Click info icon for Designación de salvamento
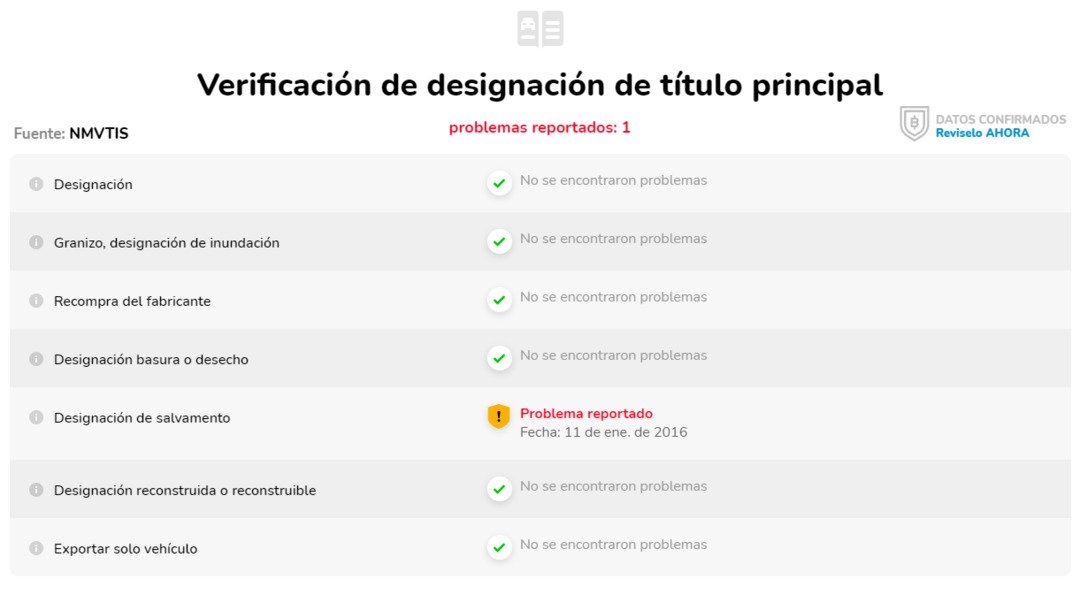The height and width of the screenshot is (595, 1080). coord(36,417)
